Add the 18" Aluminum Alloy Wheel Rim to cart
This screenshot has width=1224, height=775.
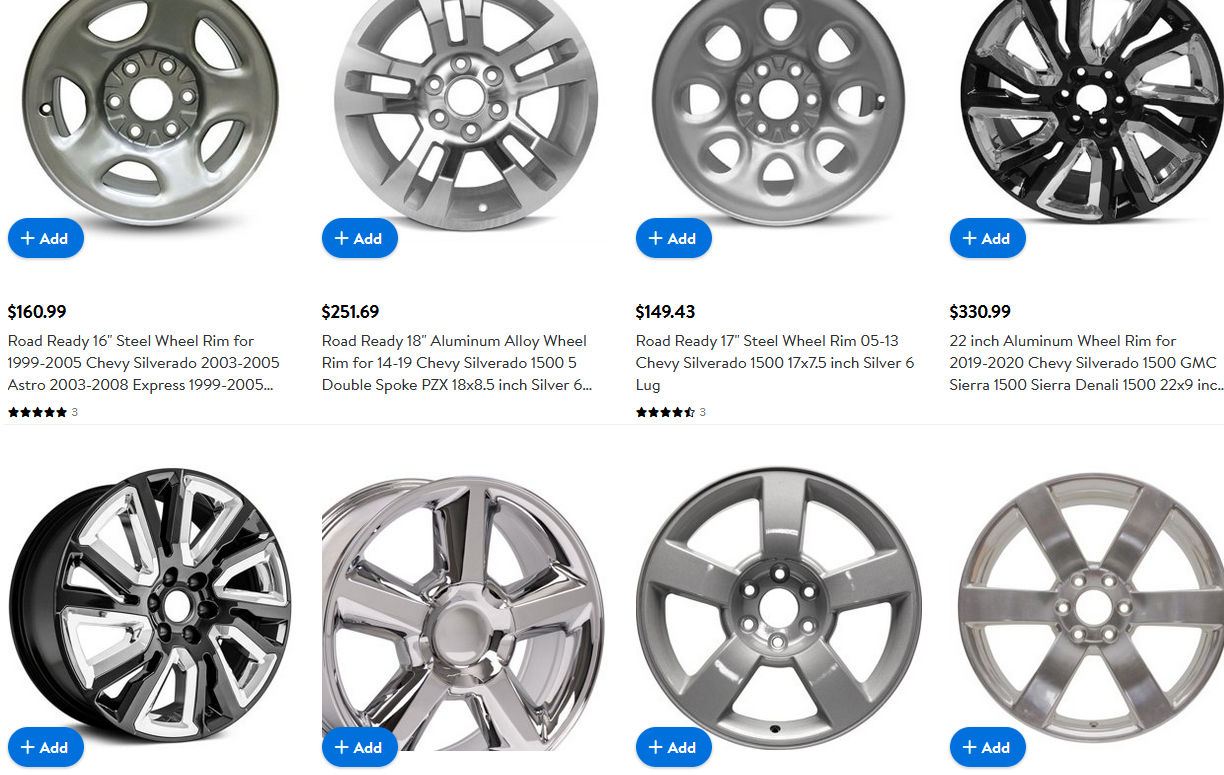pos(359,238)
